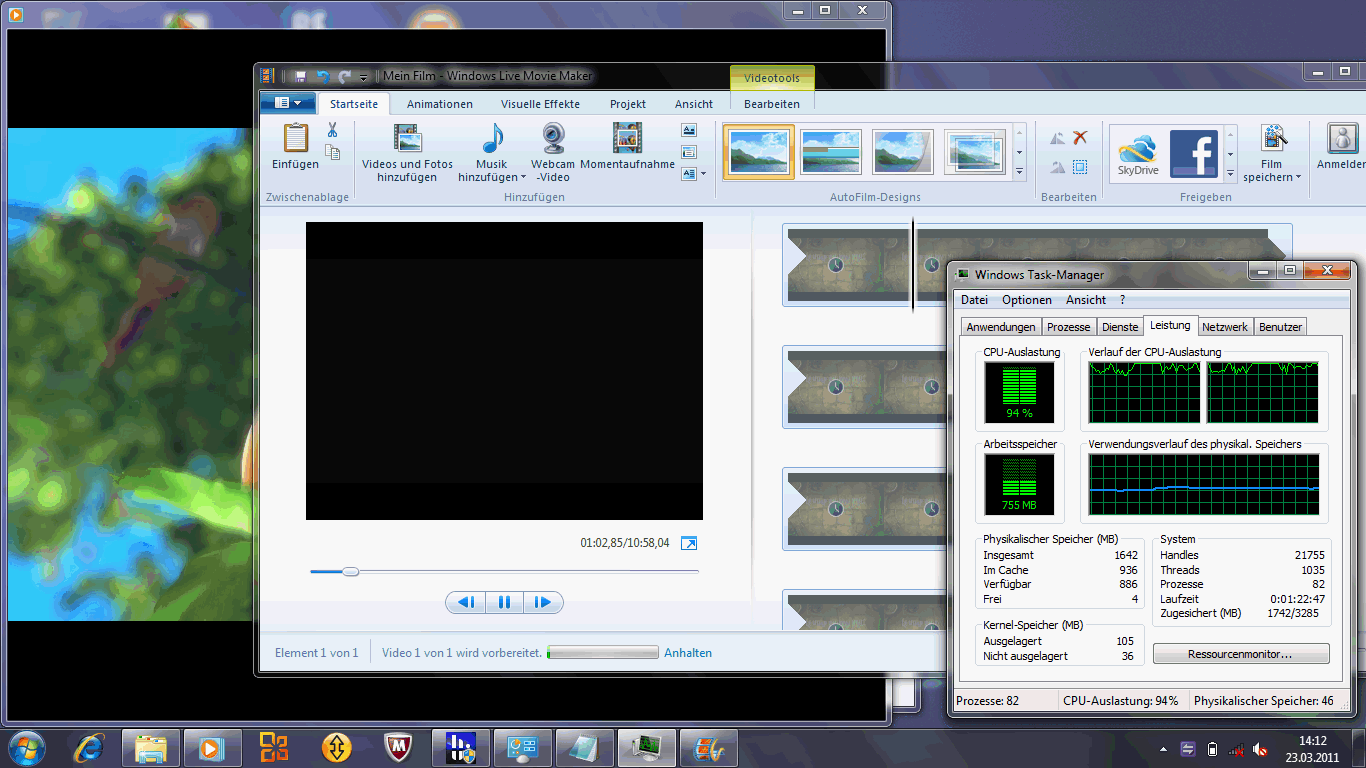Click the storyboard playhead marker line
This screenshot has width=1366, height=768.
tap(912, 264)
